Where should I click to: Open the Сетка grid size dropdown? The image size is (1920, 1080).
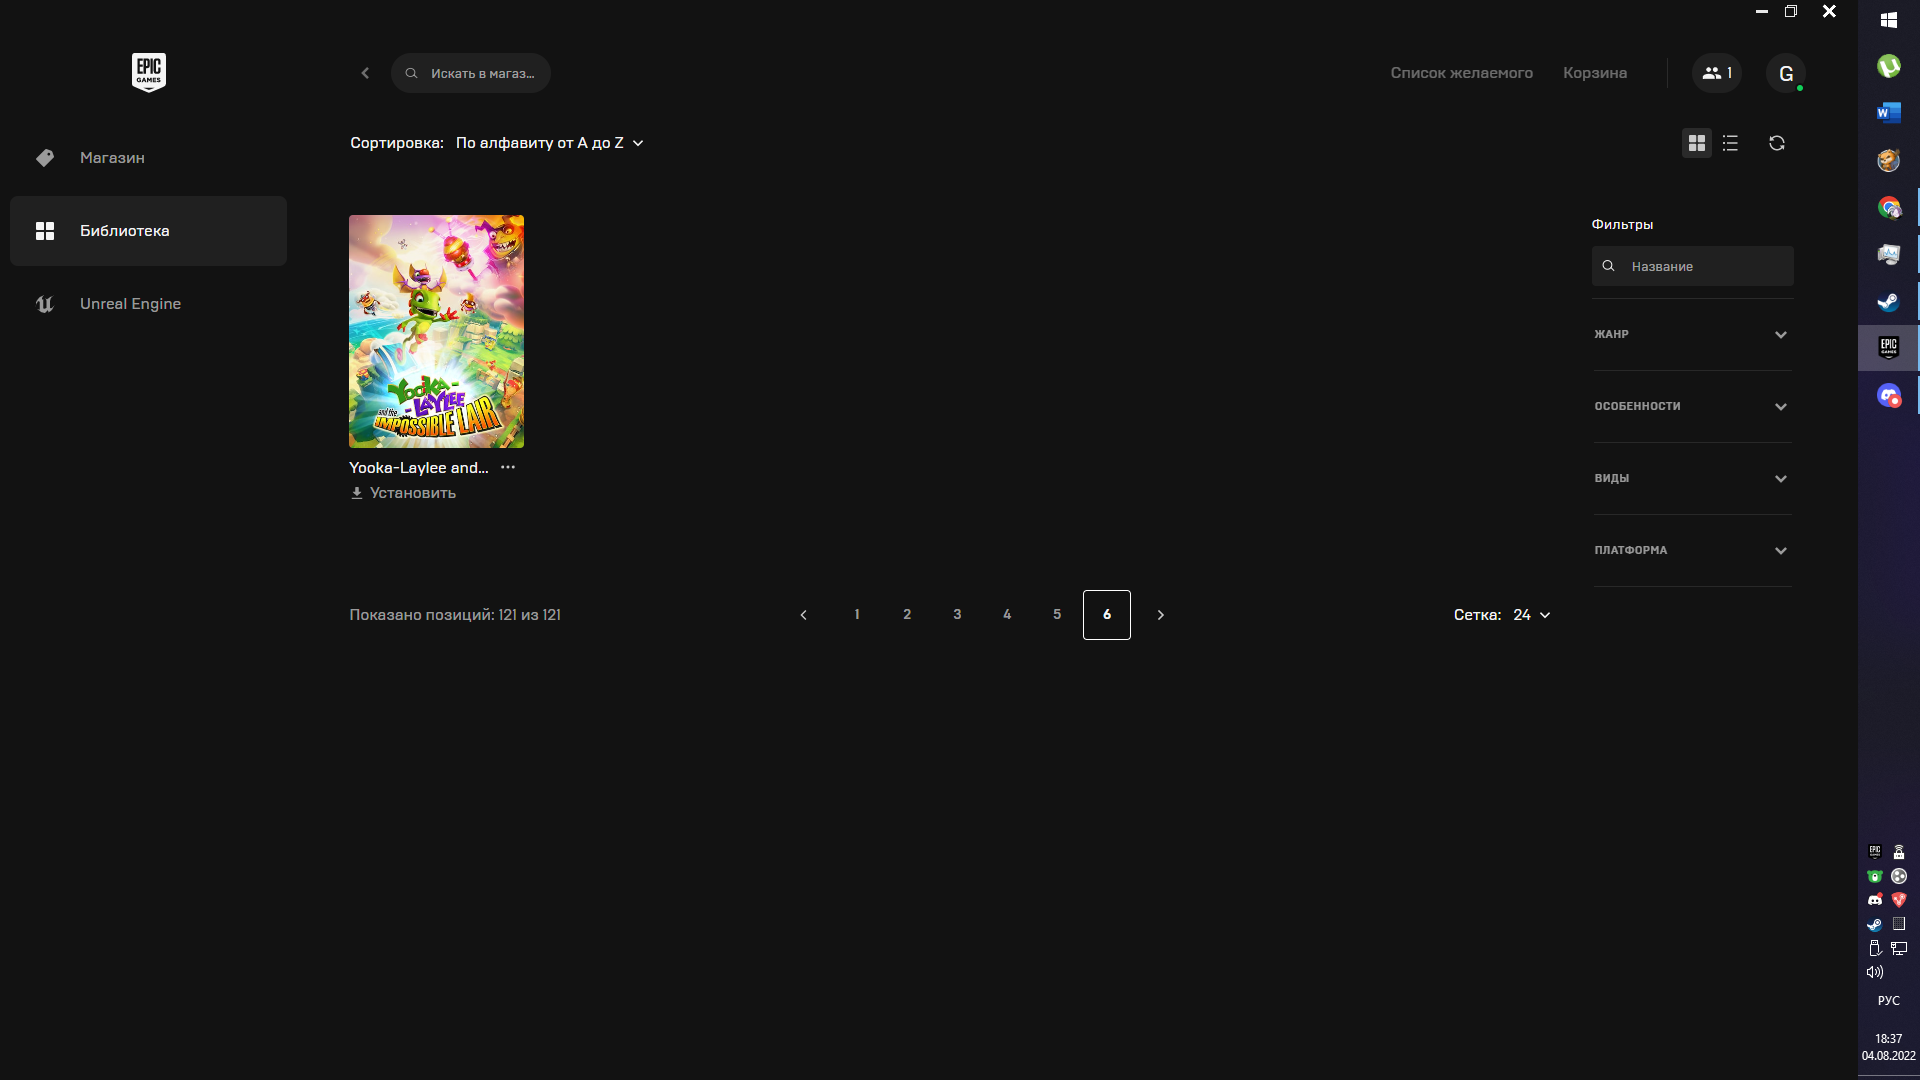[x=1530, y=615]
